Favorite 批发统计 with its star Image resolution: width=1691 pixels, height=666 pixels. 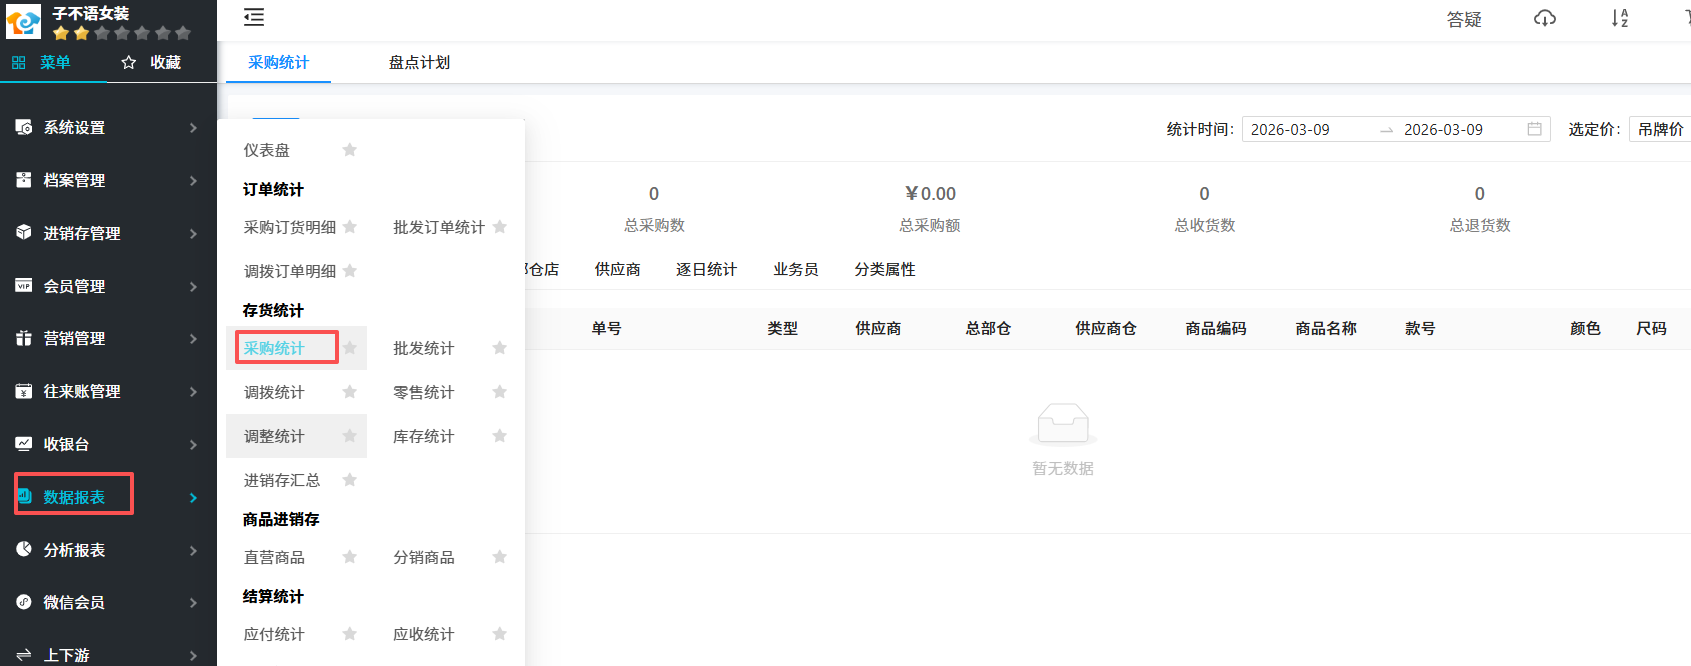click(x=500, y=348)
